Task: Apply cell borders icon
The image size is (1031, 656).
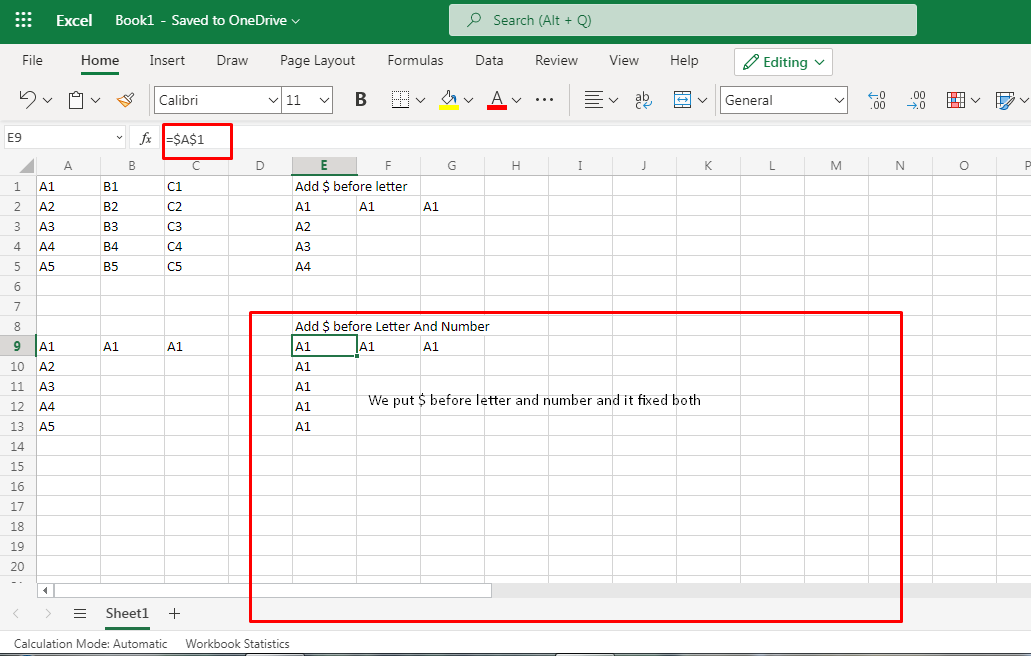Action: click(x=400, y=100)
